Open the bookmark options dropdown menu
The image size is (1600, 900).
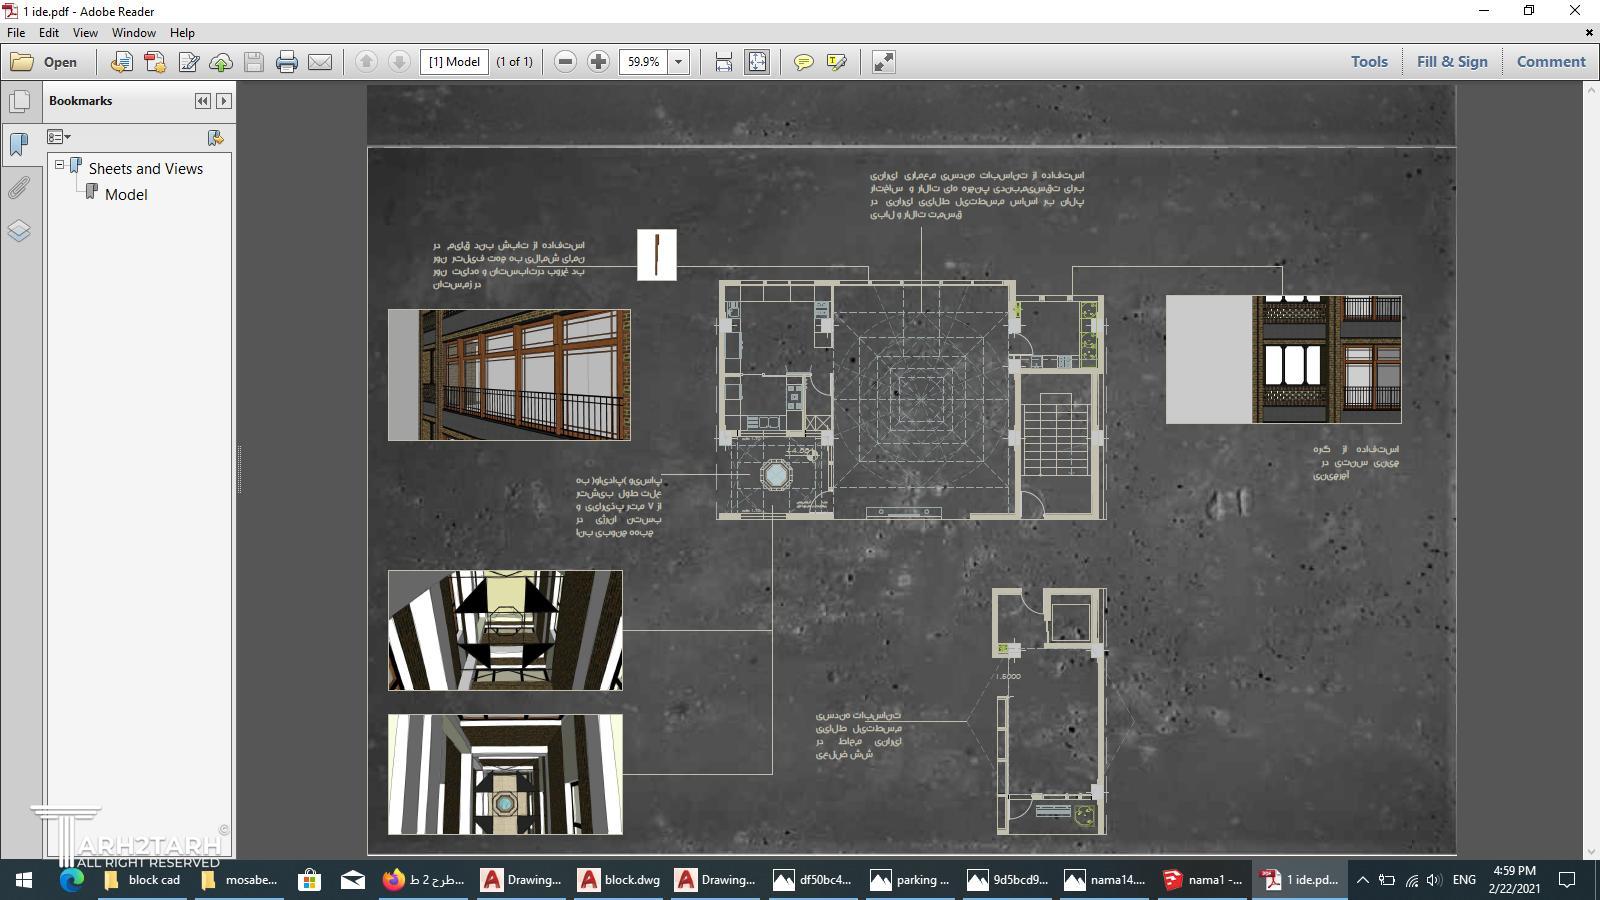pos(59,137)
